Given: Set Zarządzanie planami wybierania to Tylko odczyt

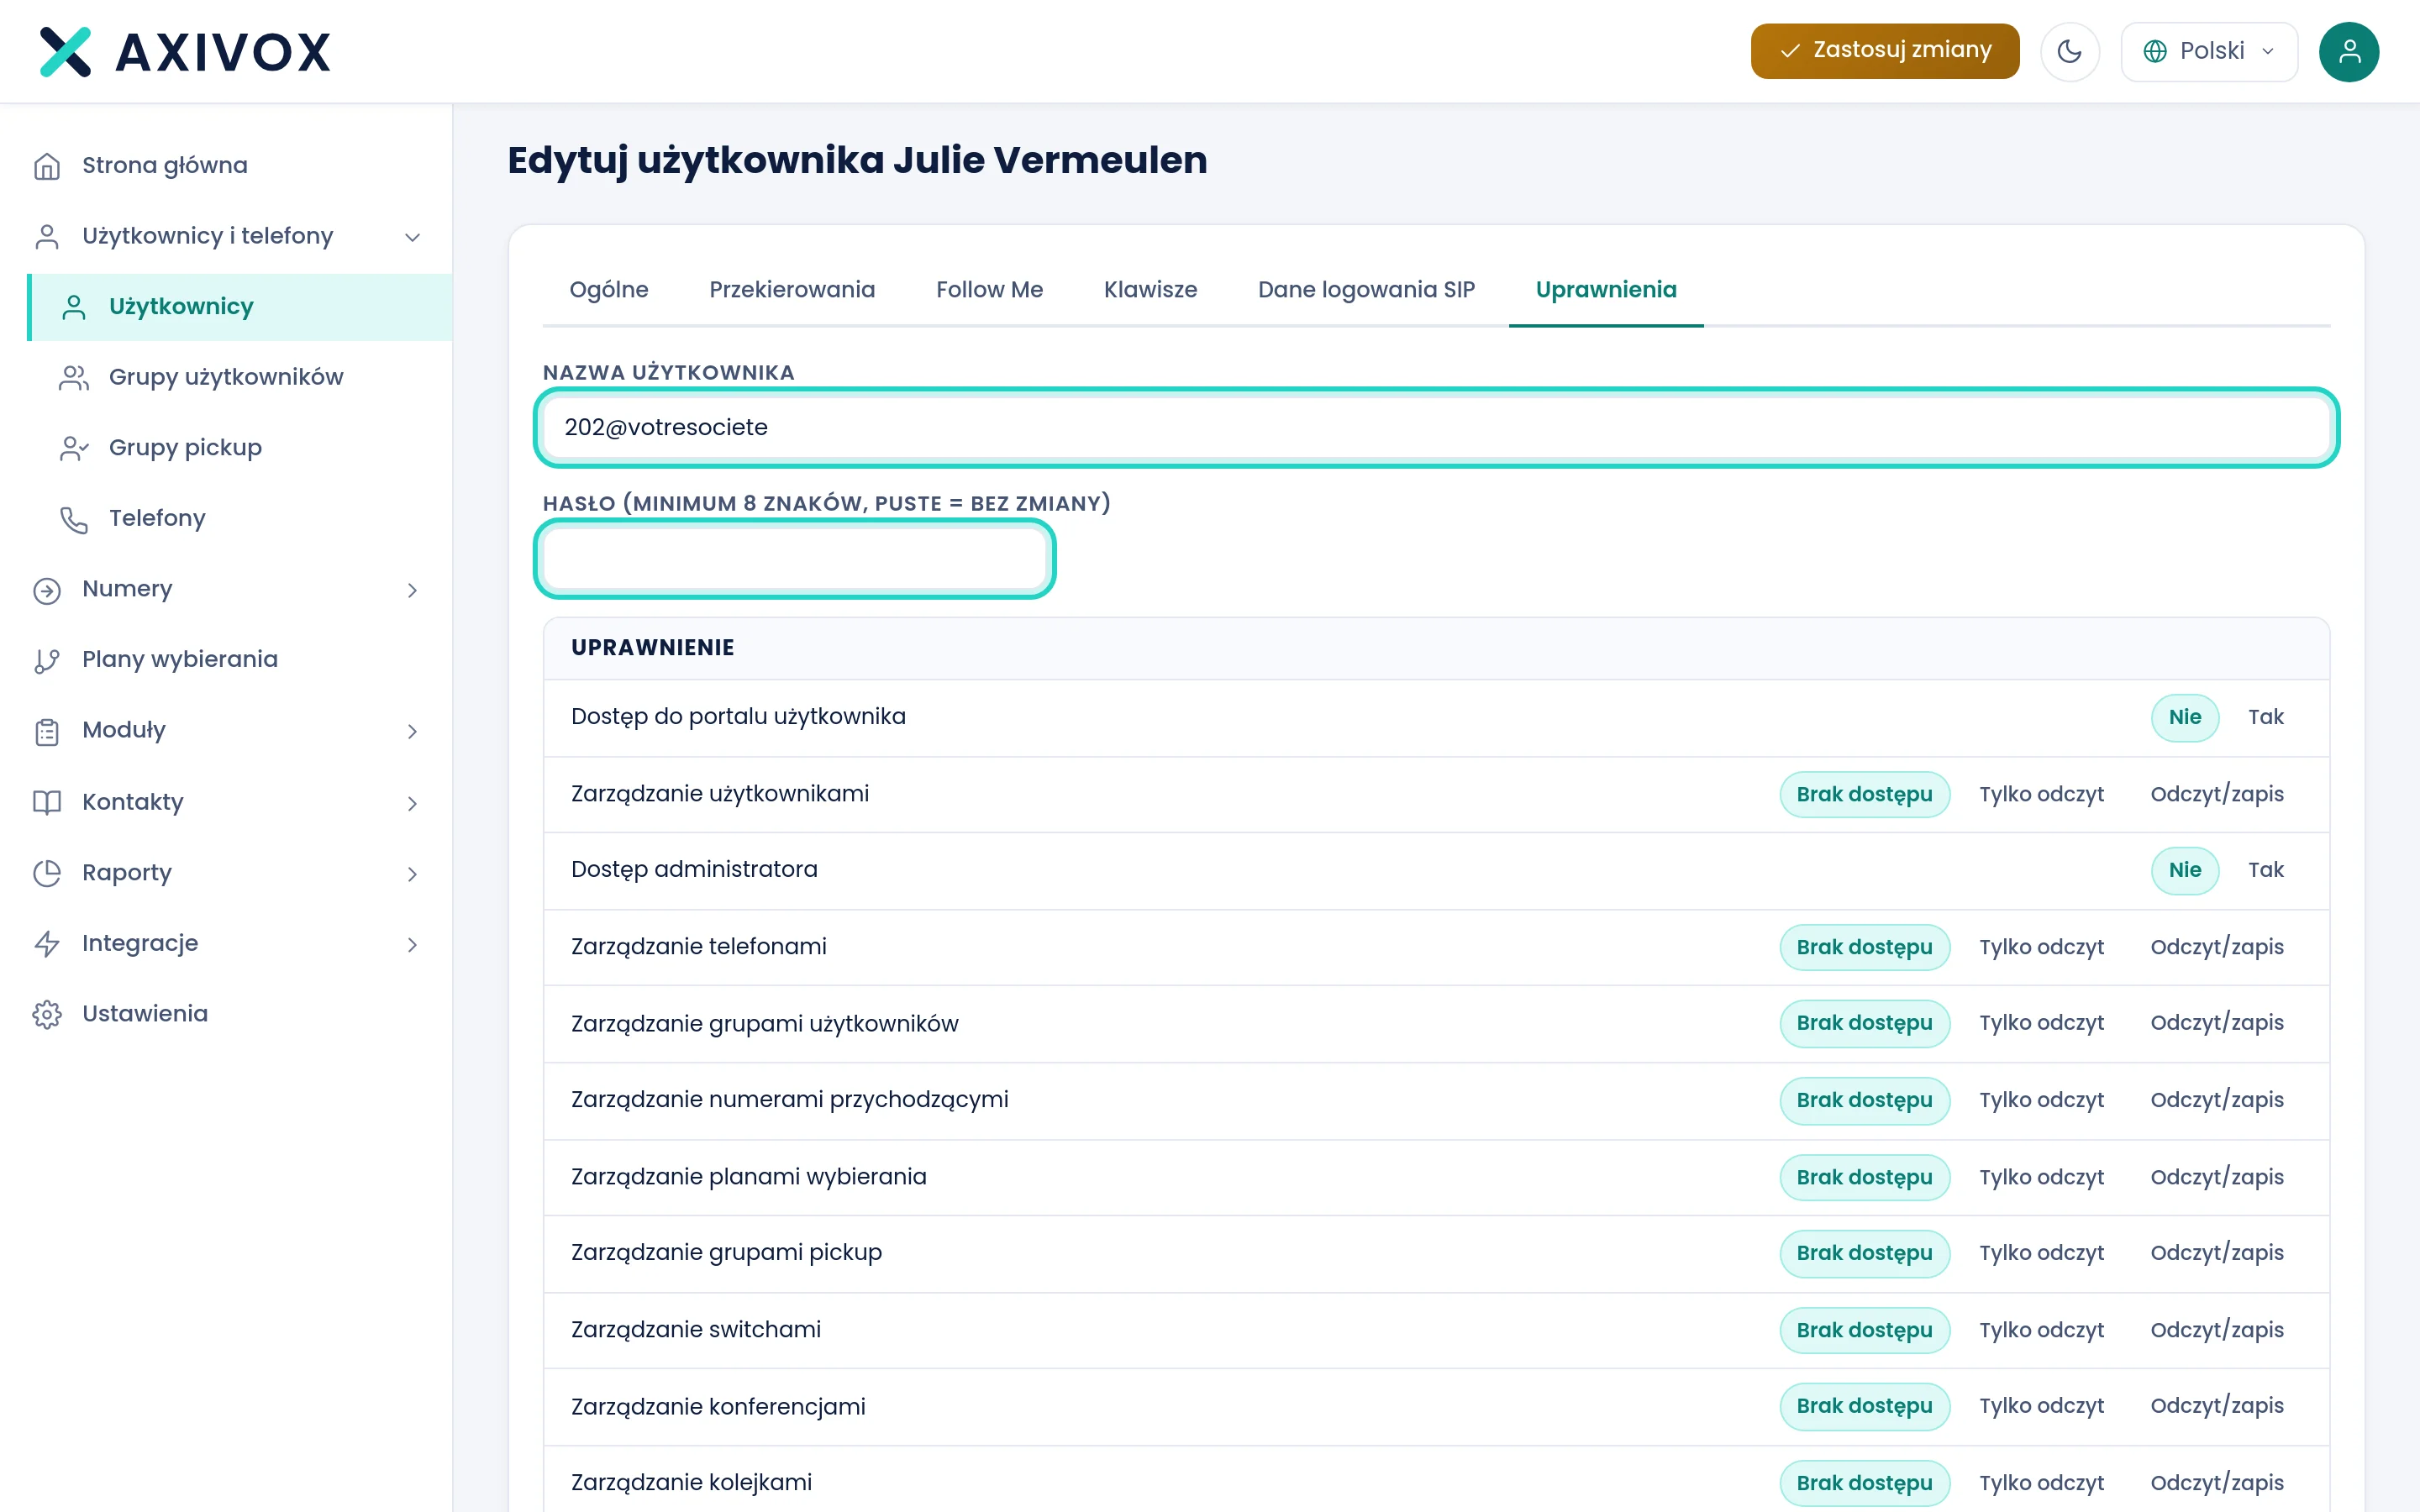Looking at the screenshot, I should click(2041, 1177).
